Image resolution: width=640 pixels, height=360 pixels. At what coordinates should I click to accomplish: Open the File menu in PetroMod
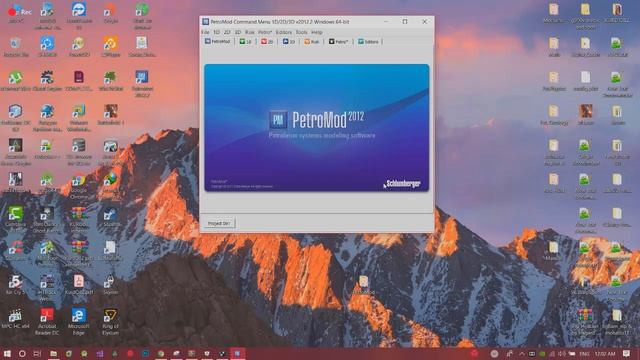[205, 32]
